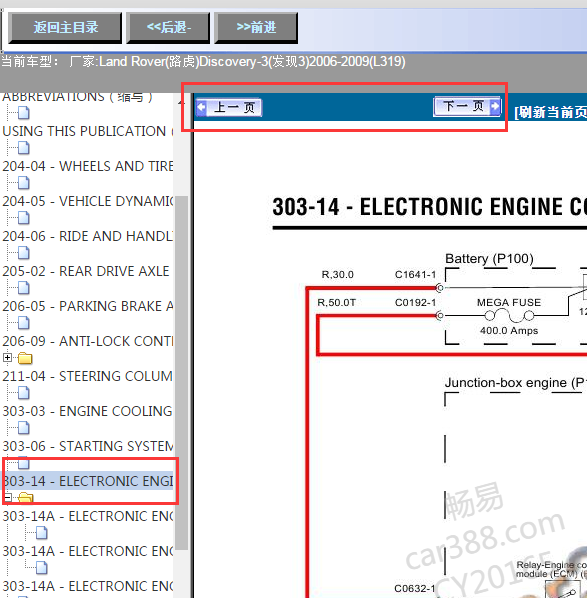Screen dimensions: 587x598
Task: Collapse the 303-14 ELECTRONIC ENGINE folder minus box
Action: click(x=7, y=497)
